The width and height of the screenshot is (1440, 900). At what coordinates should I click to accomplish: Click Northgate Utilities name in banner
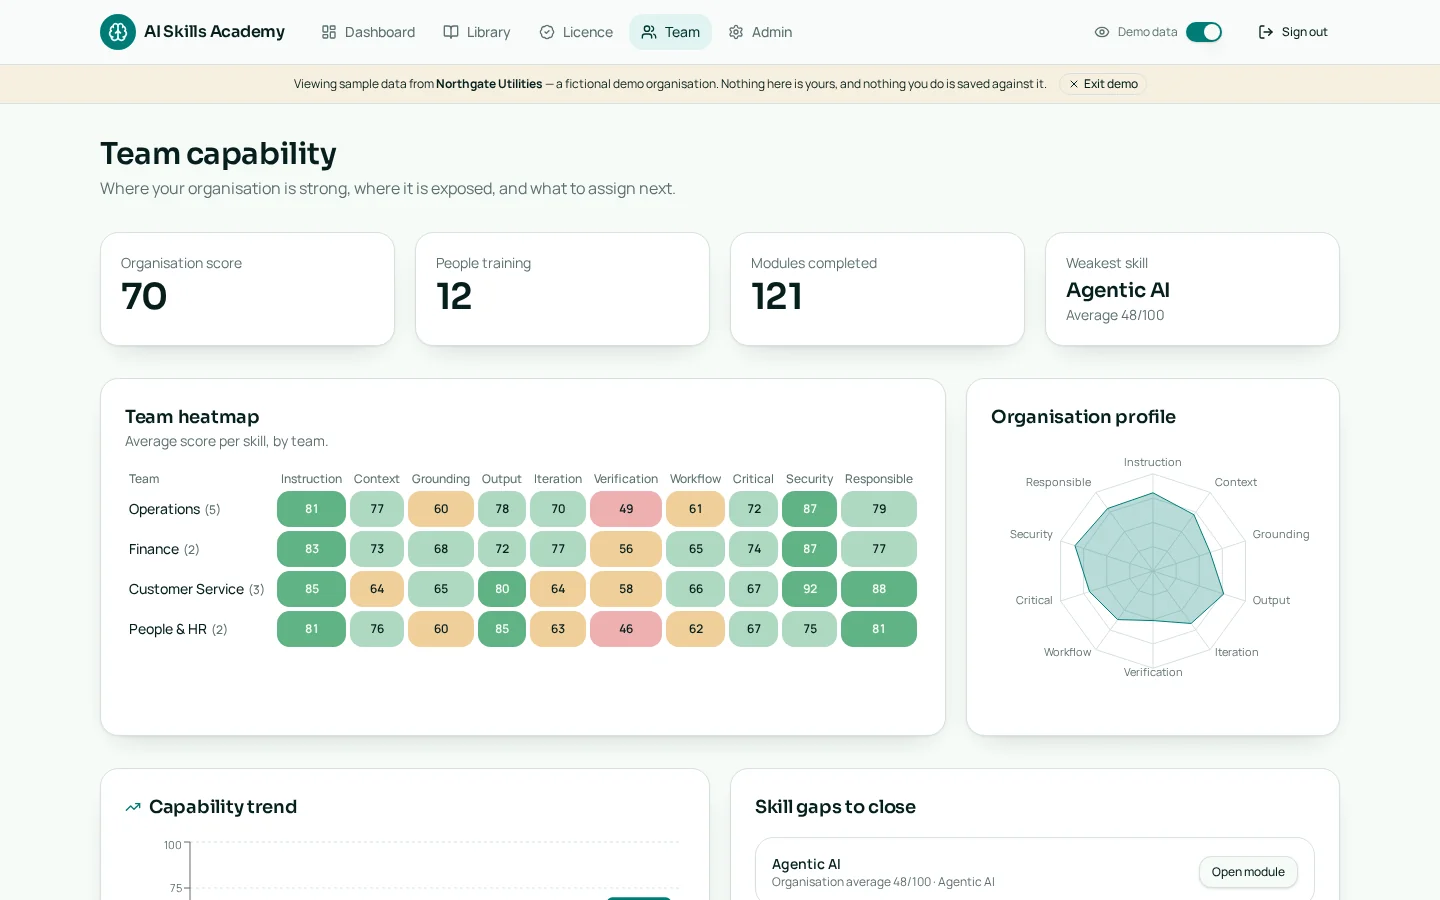click(x=489, y=84)
